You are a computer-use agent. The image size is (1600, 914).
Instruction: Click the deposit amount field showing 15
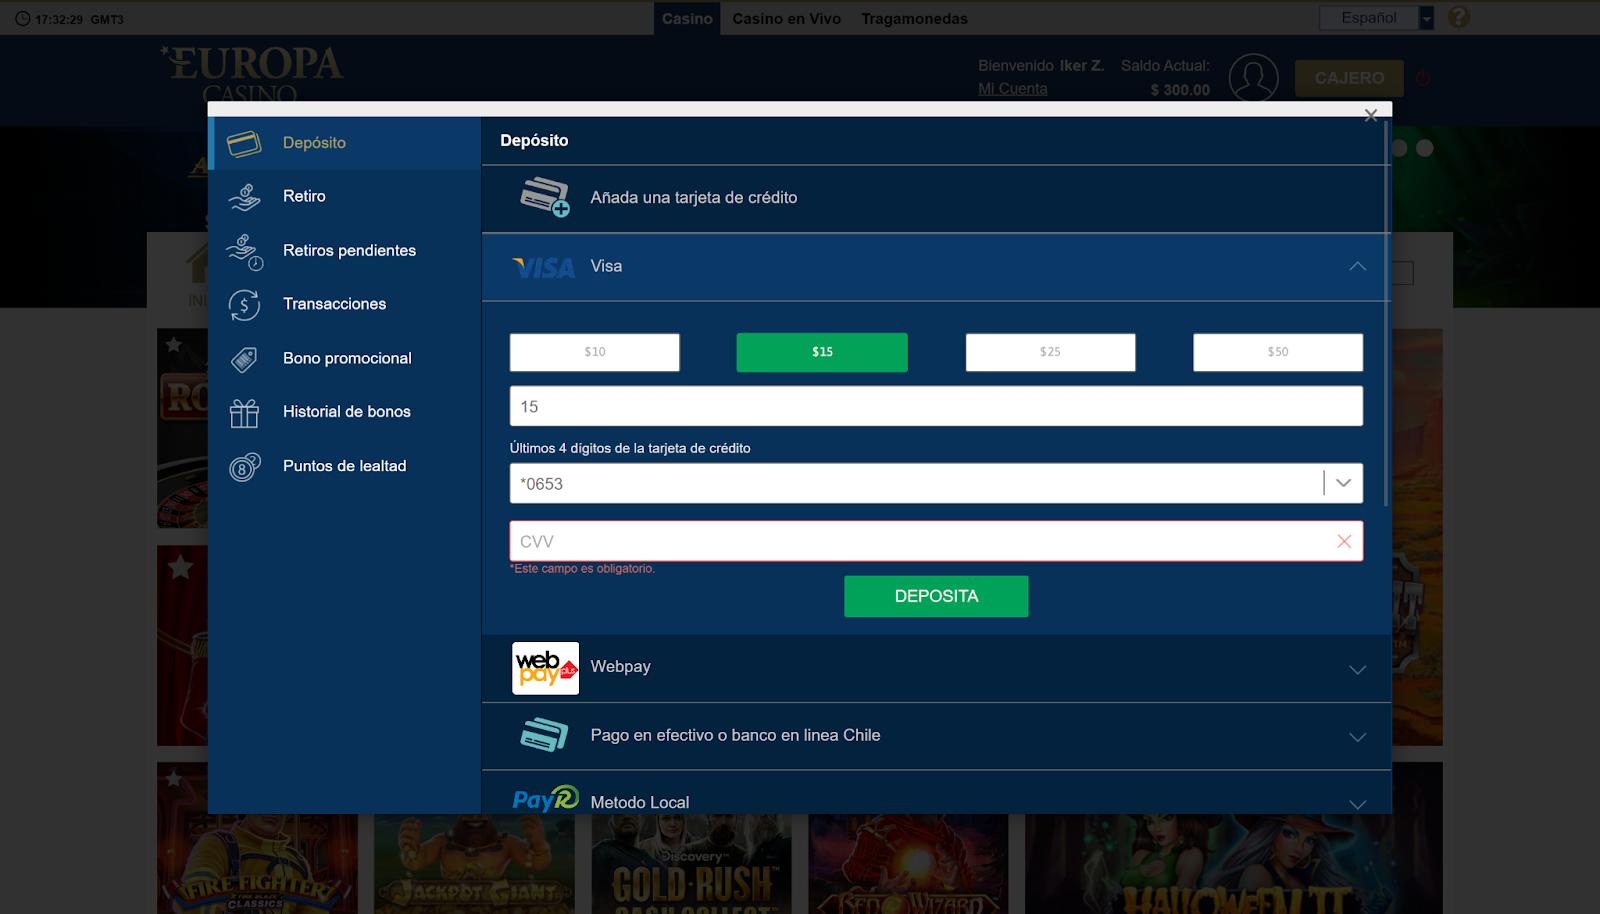[936, 406]
